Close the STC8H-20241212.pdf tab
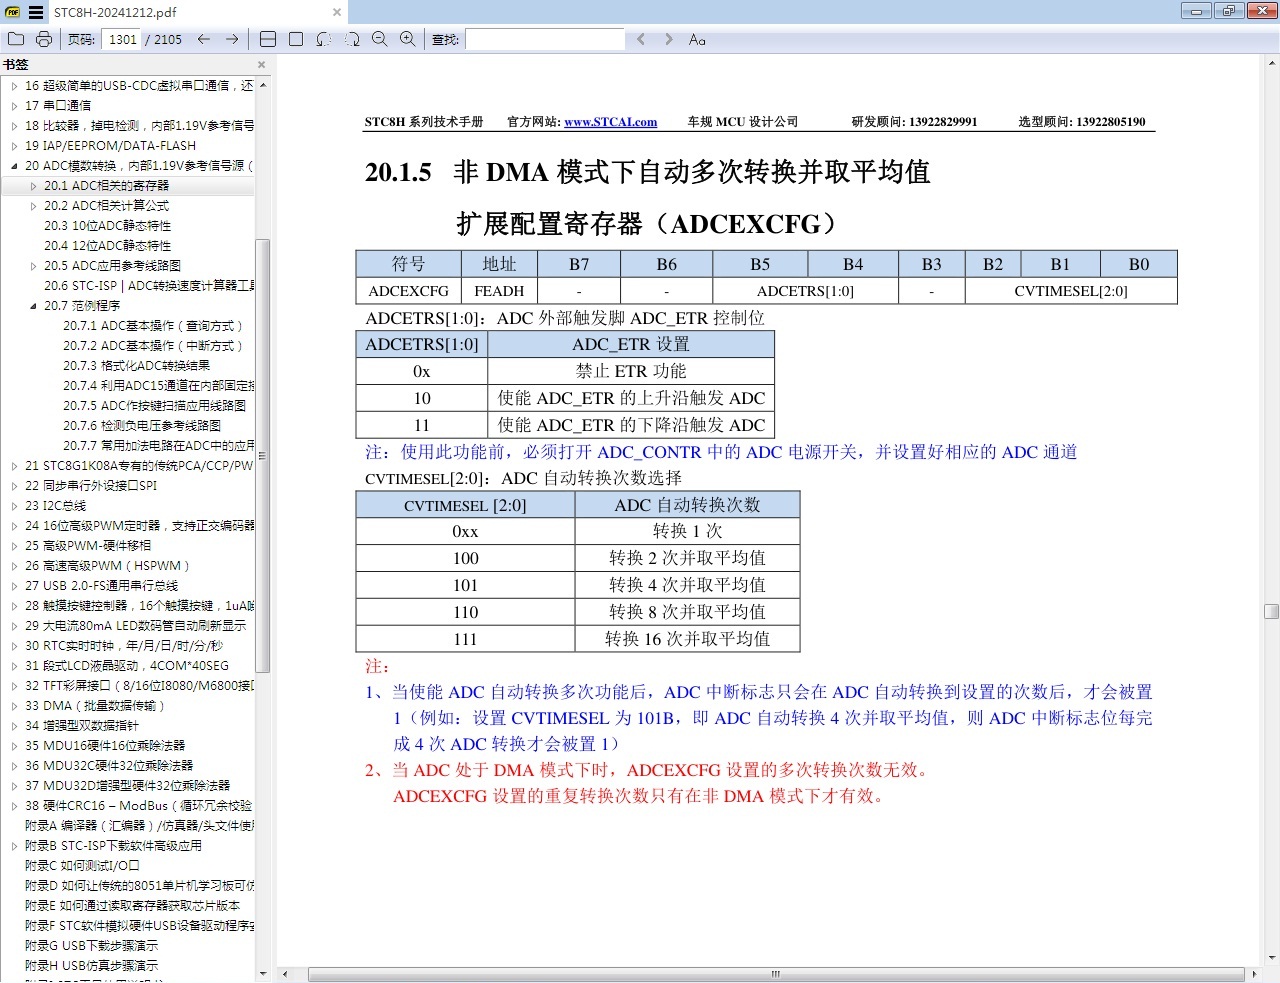The image size is (1280, 983). coord(337,12)
